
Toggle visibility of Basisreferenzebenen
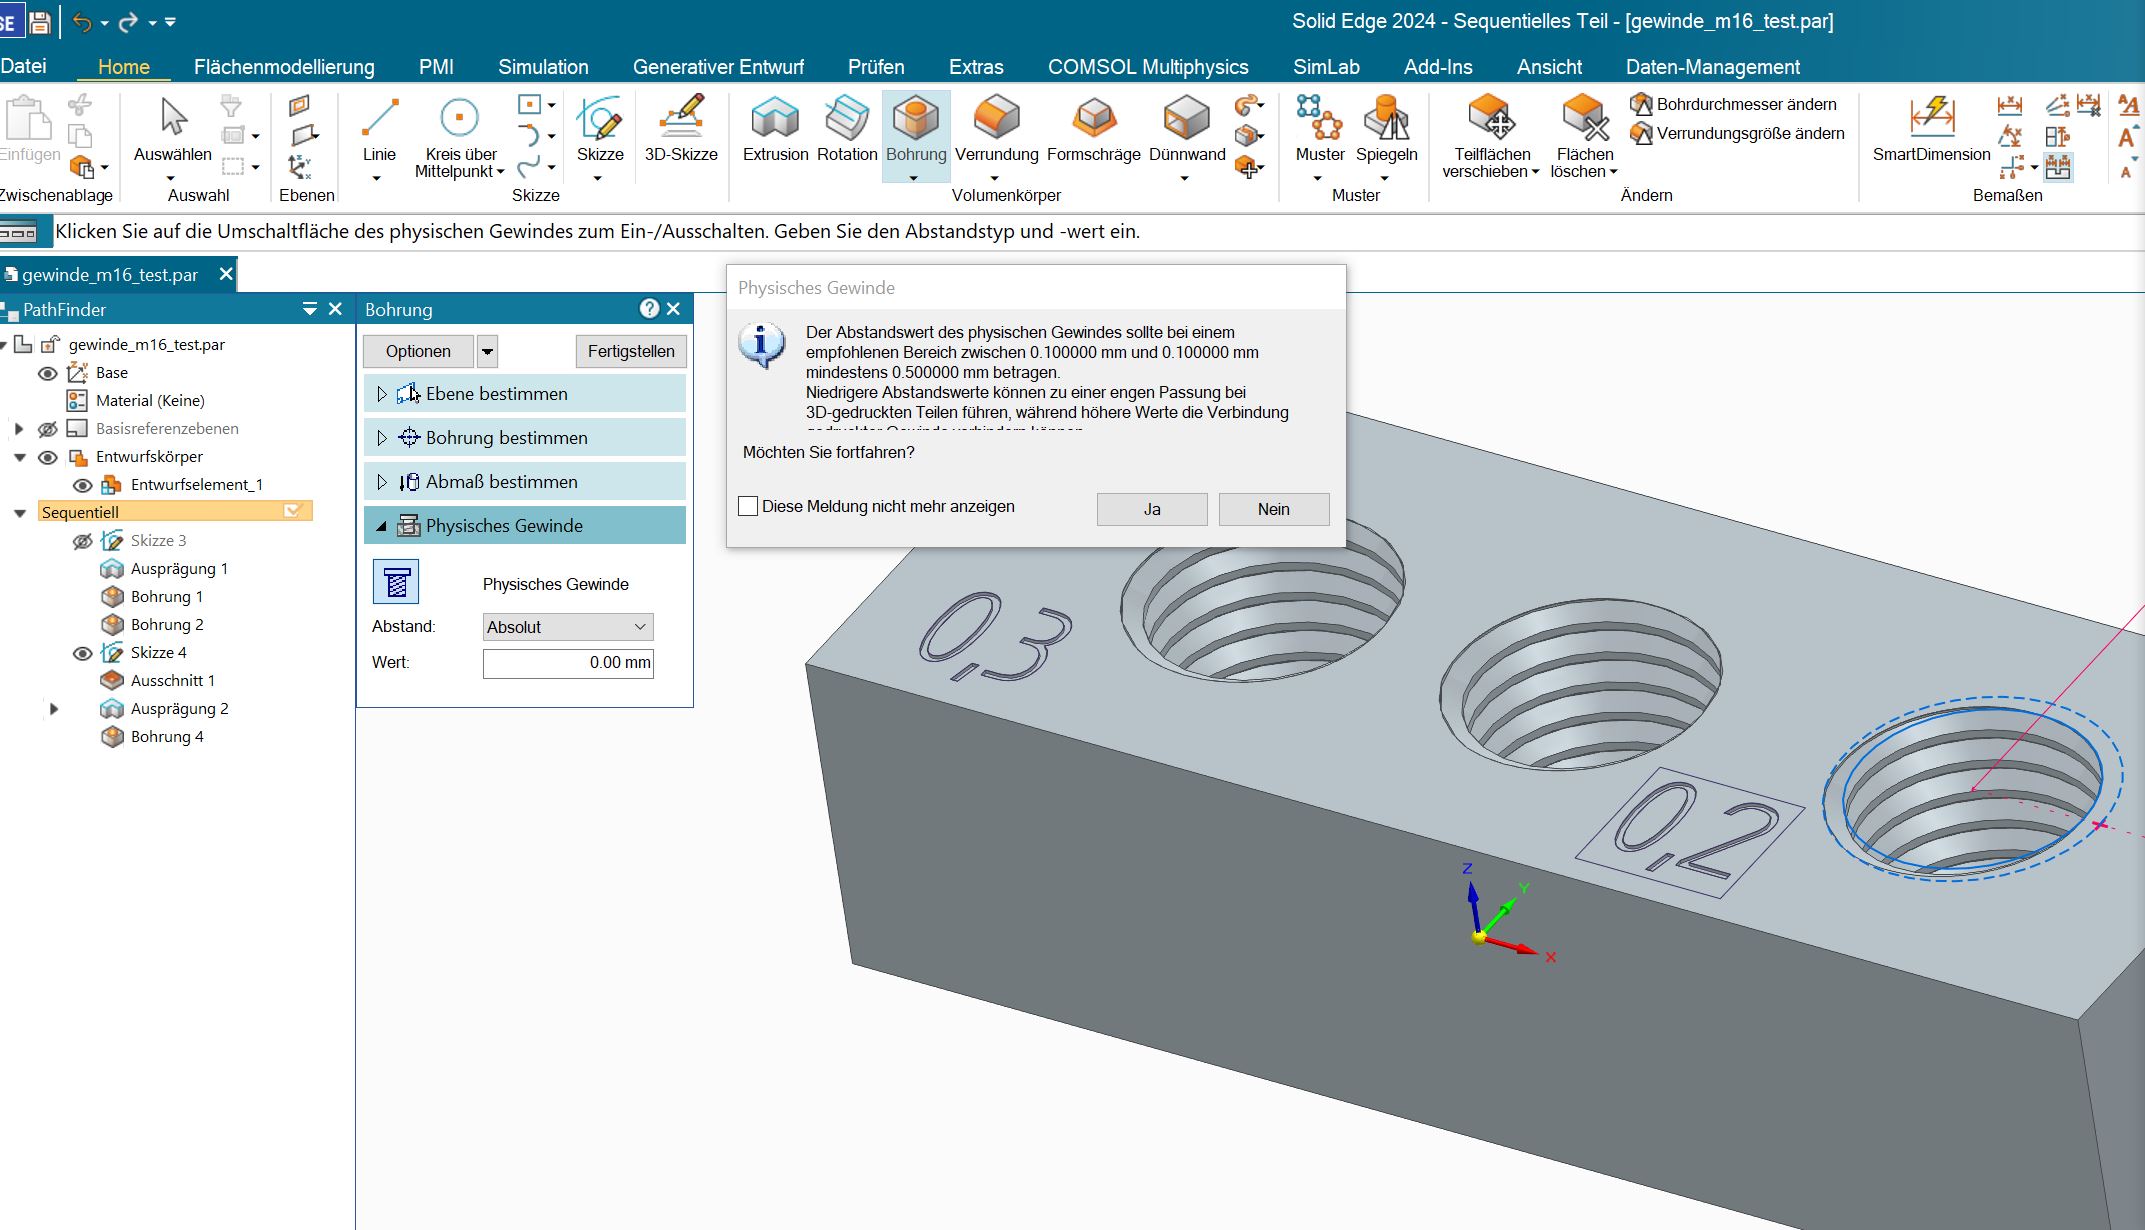click(47, 429)
